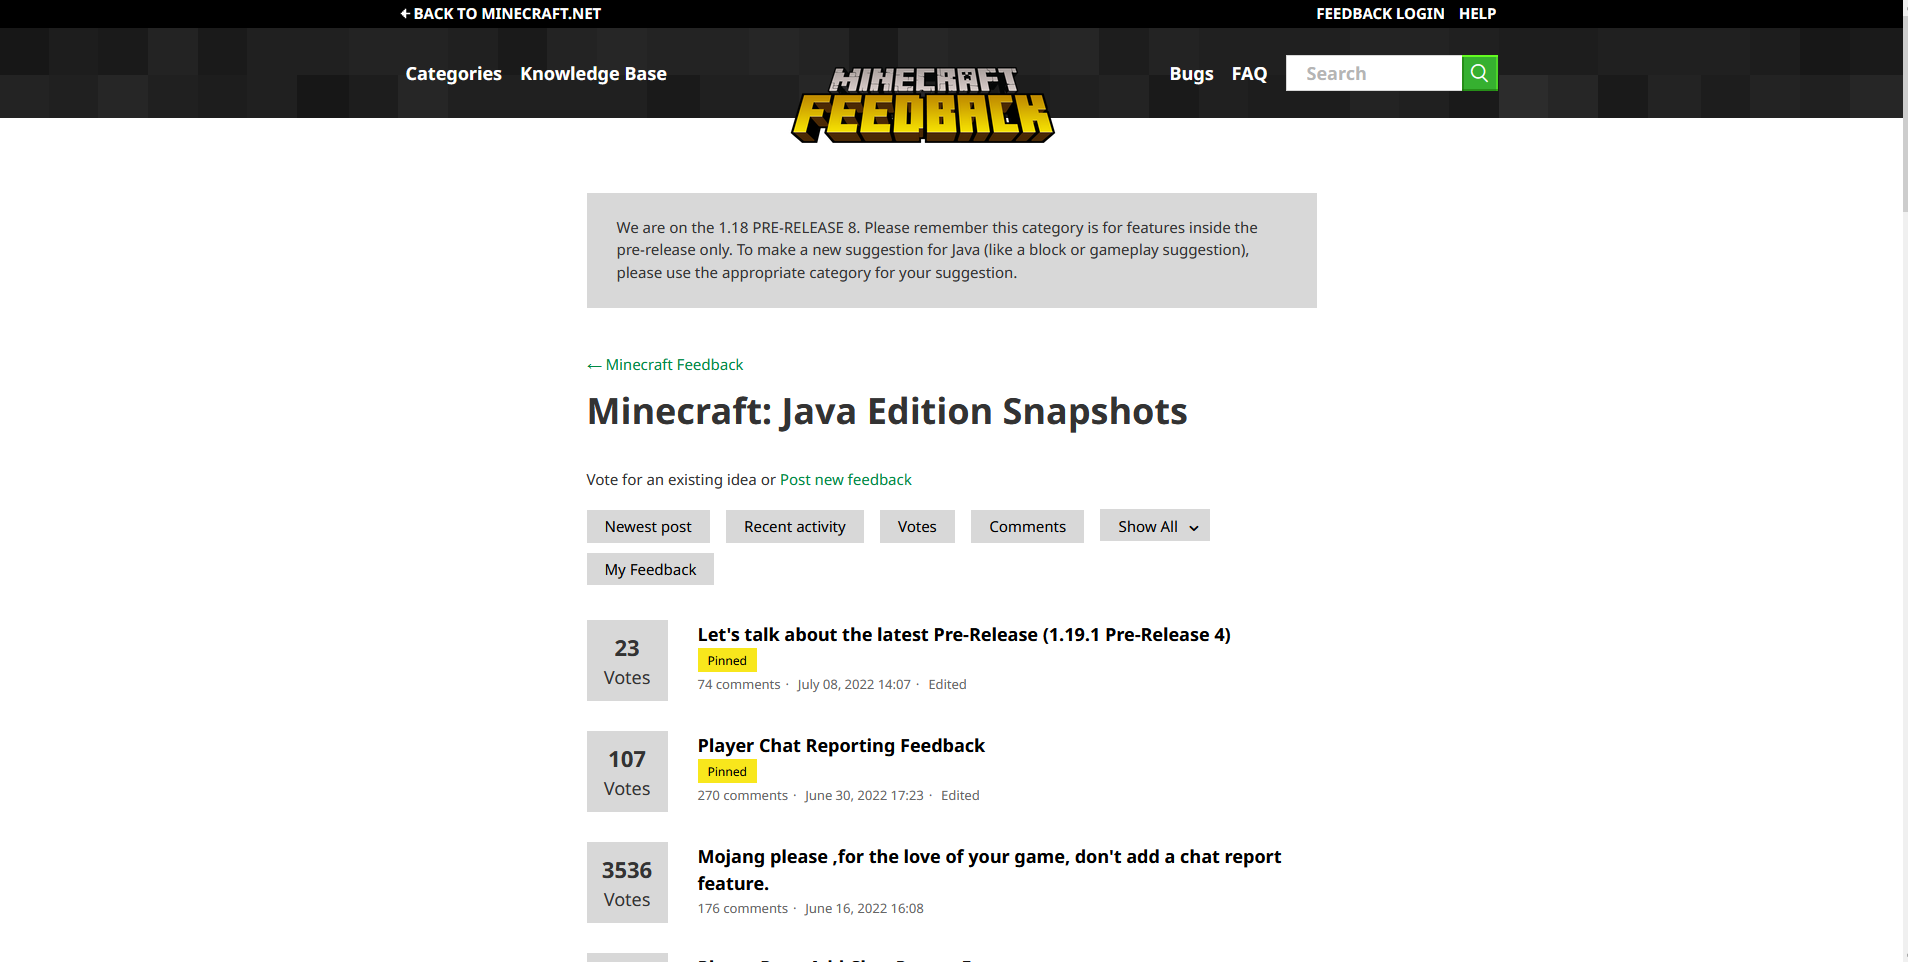Click the green search magnifier button
This screenshot has height=962, width=1908.
pos(1479,73)
